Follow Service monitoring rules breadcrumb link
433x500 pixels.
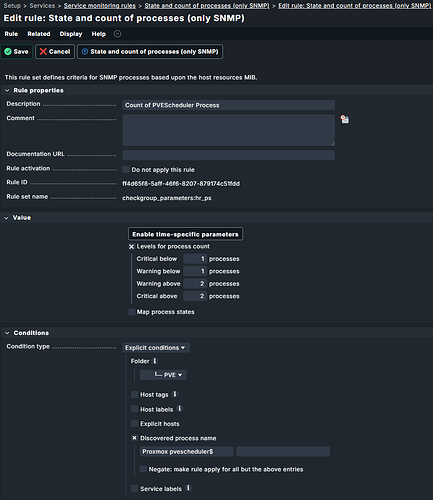click(100, 6)
